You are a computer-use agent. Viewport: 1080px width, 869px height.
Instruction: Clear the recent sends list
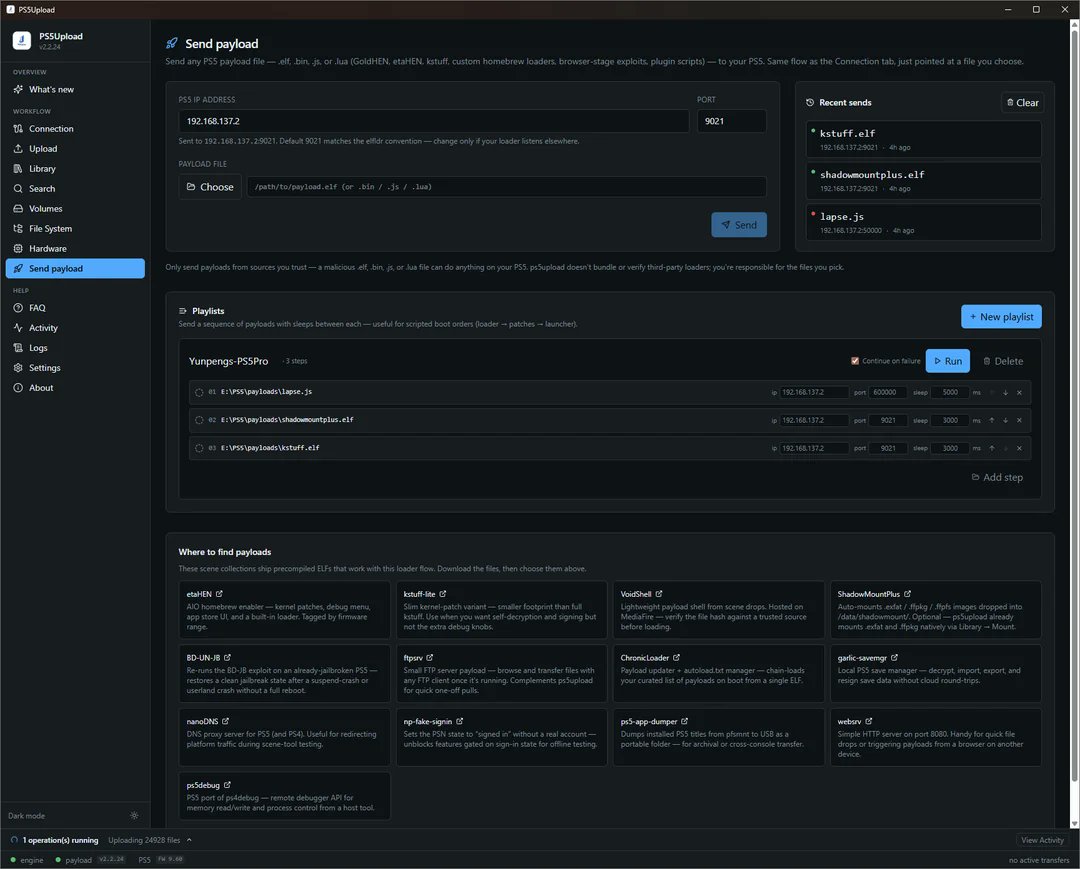tap(1022, 103)
